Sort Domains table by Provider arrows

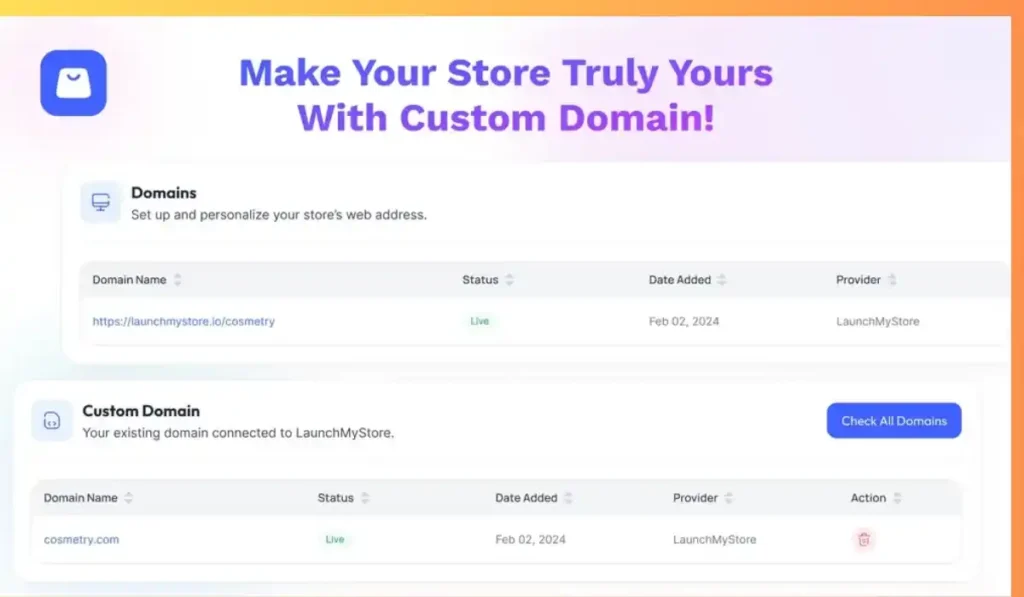(x=892, y=280)
